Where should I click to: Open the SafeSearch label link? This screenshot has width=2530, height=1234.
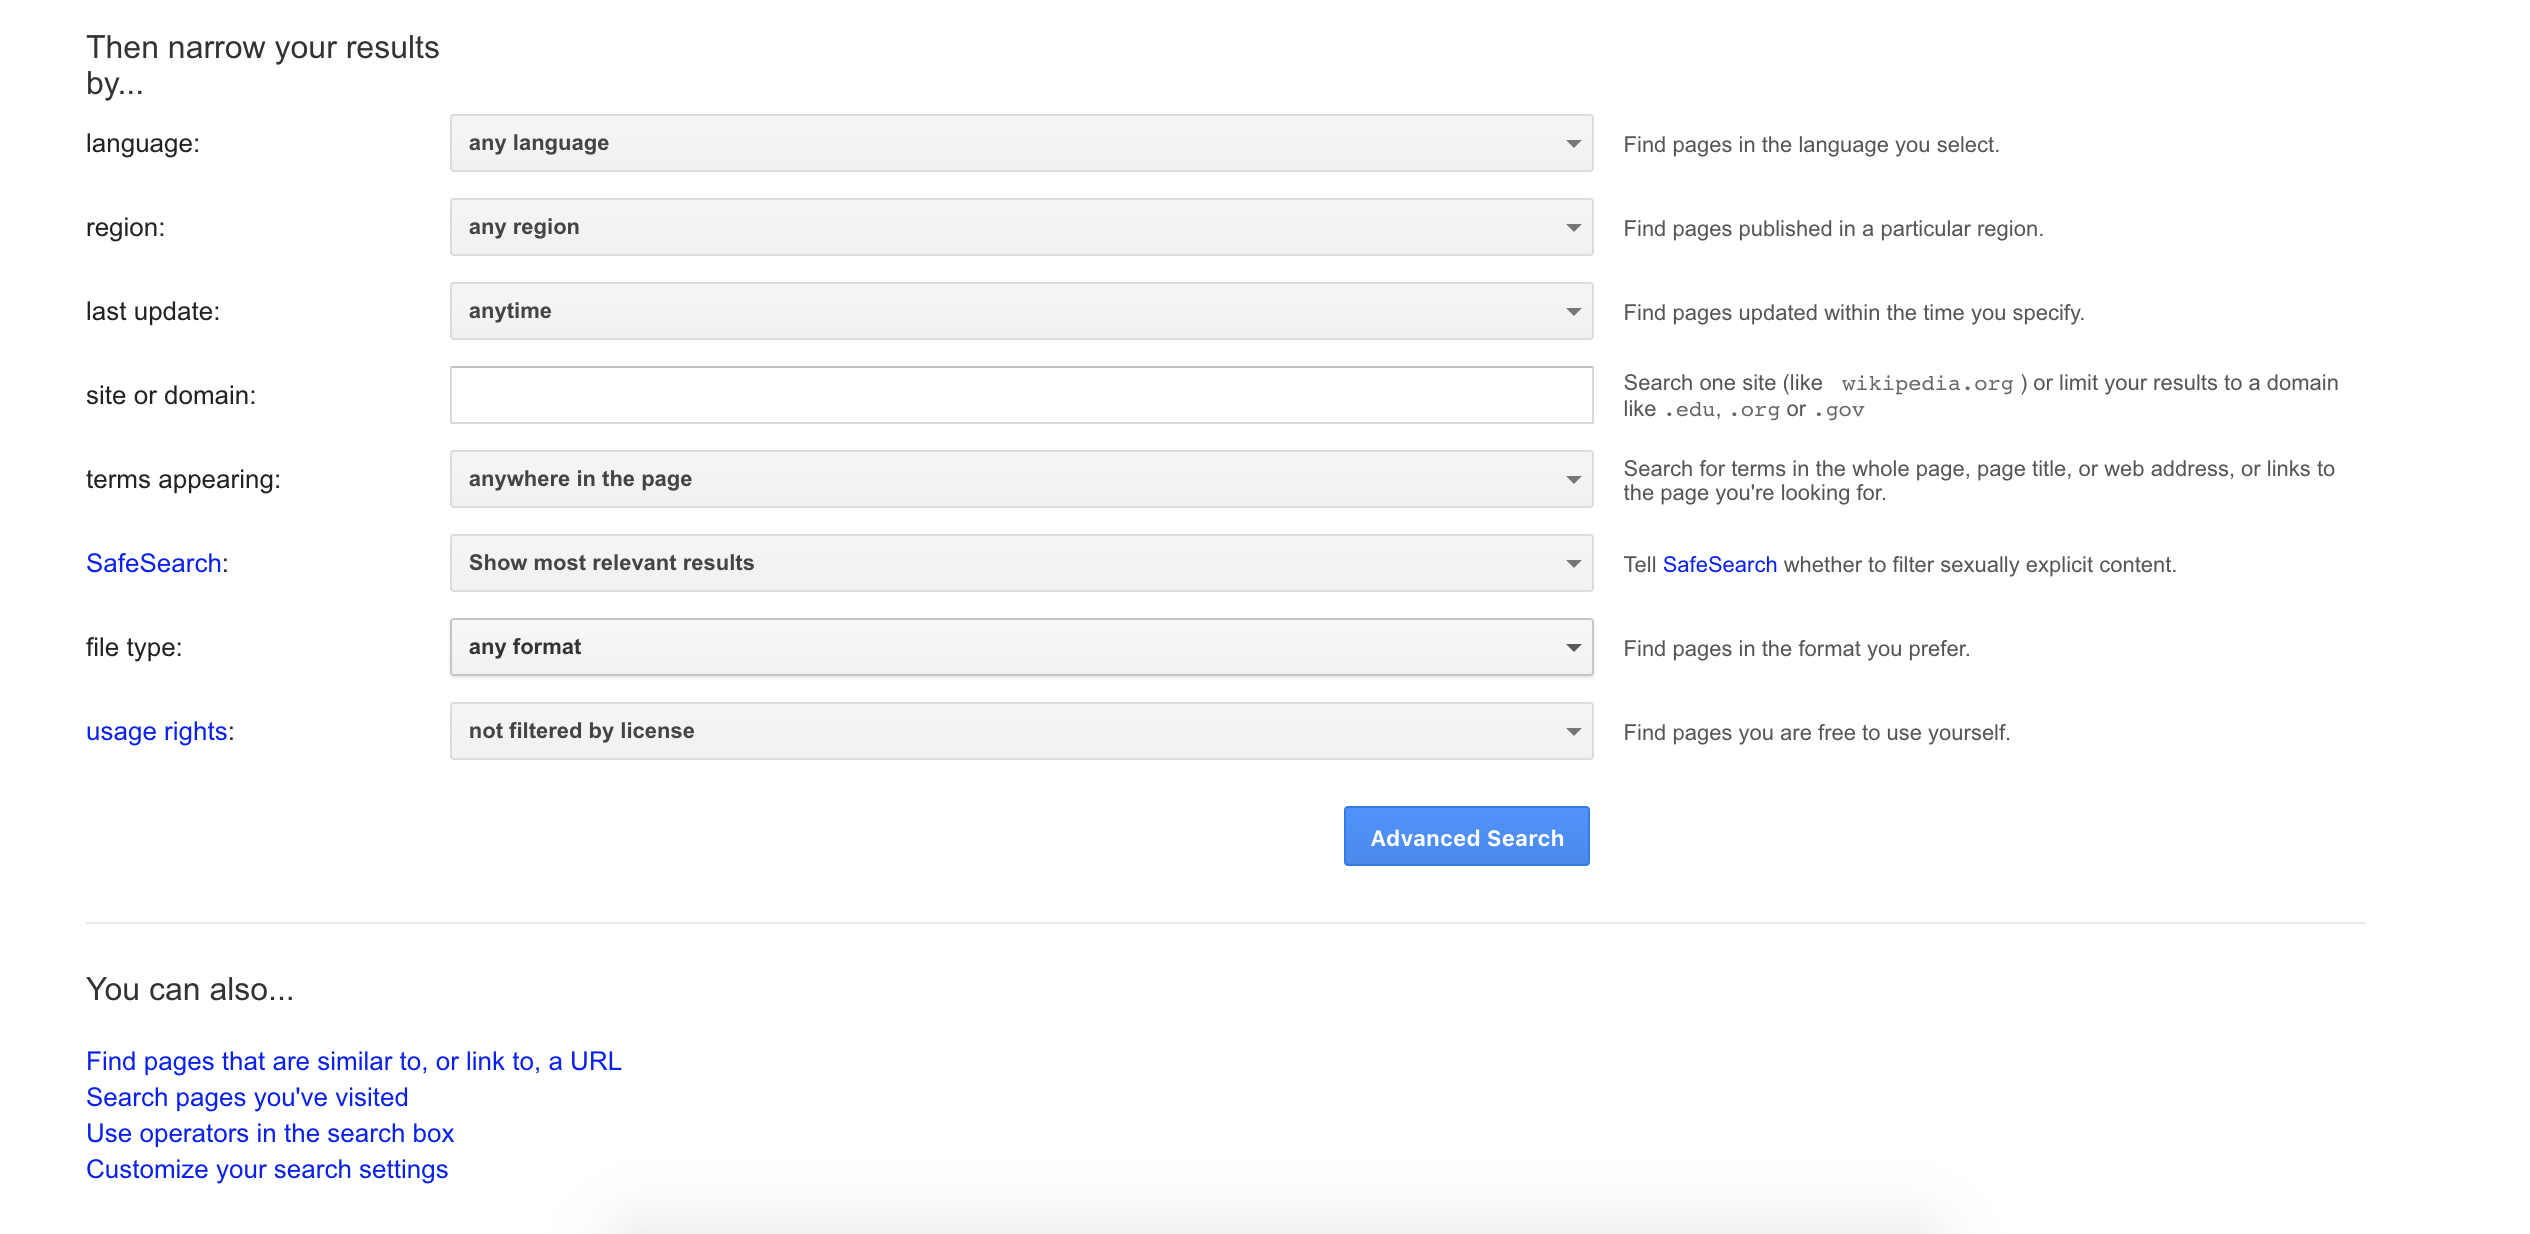(153, 563)
